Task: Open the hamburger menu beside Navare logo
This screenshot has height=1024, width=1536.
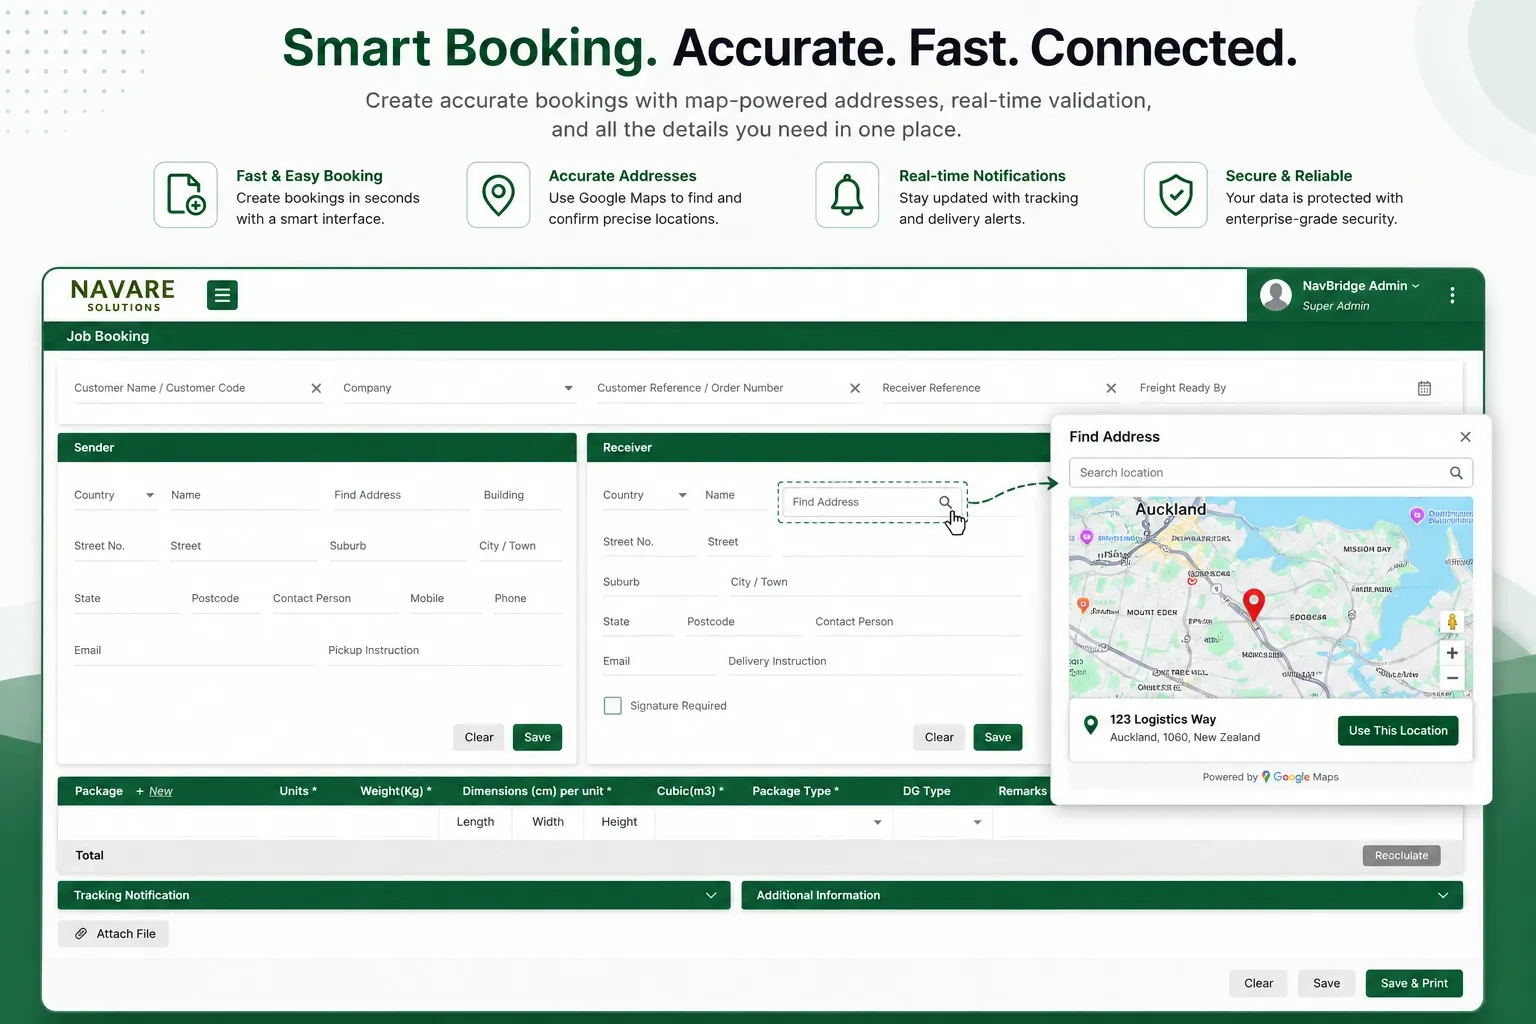Action: (222, 295)
